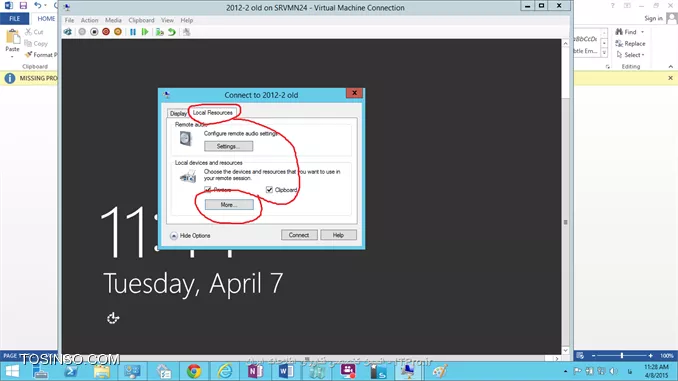Viewport: 678px width, 381px height.
Task: Open the Clipboard menu of VM Connection
Action: pyautogui.click(x=141, y=20)
